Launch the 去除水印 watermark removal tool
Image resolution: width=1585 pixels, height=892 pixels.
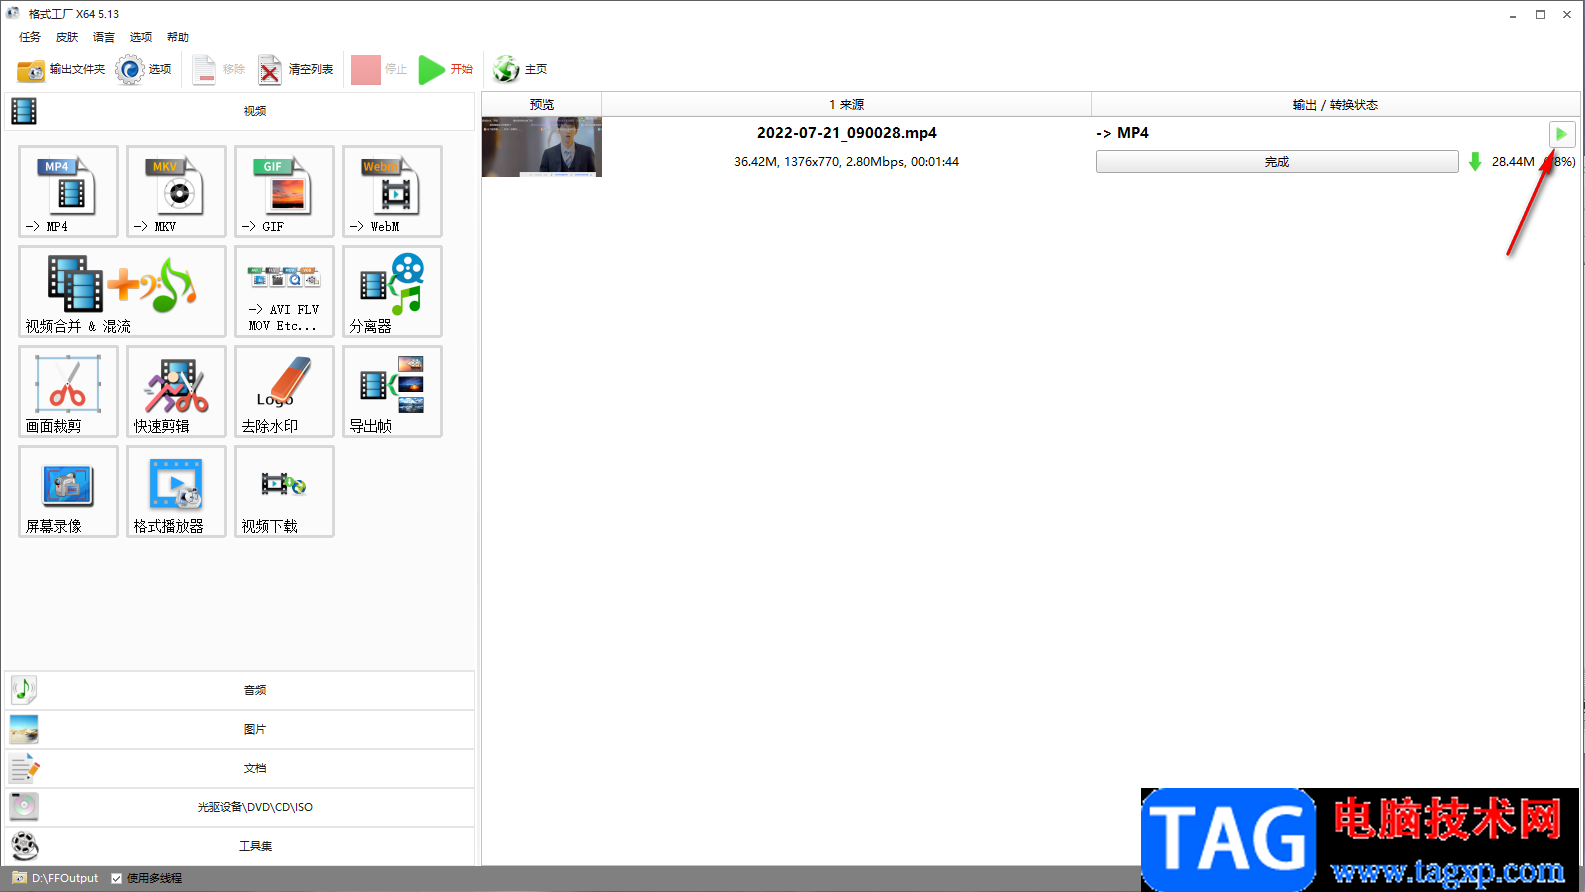tap(284, 391)
